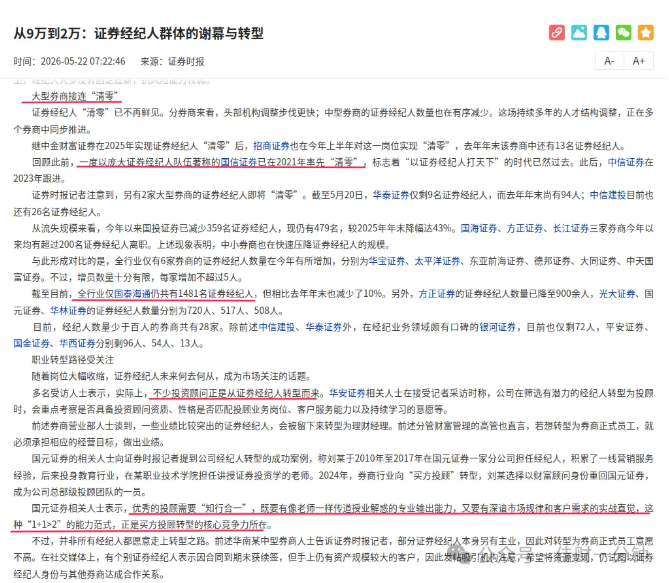669x583 pixels.
Task: Open 中信建投 link before '目前也还有26名'
Action: click(x=608, y=195)
